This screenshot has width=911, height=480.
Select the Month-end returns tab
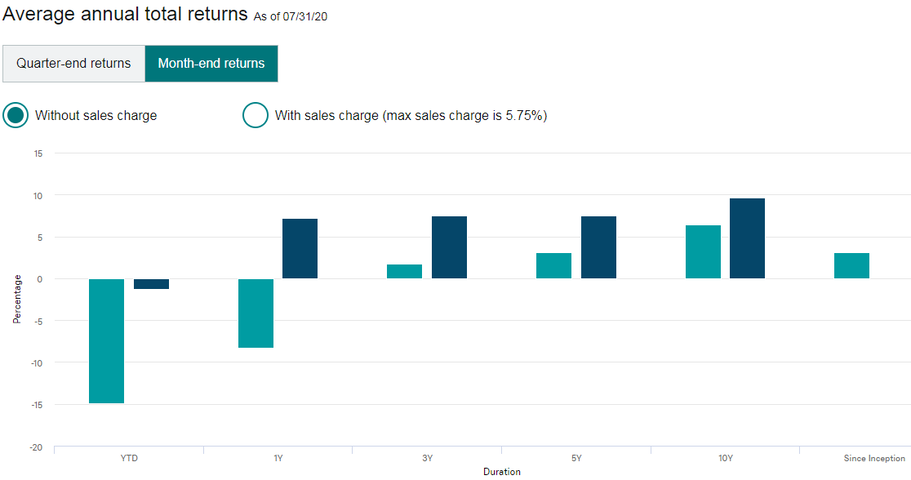coord(211,63)
